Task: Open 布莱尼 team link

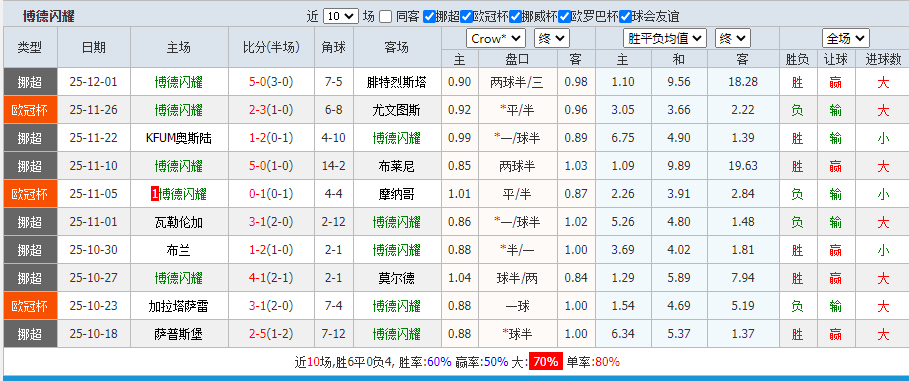Action: [397, 166]
